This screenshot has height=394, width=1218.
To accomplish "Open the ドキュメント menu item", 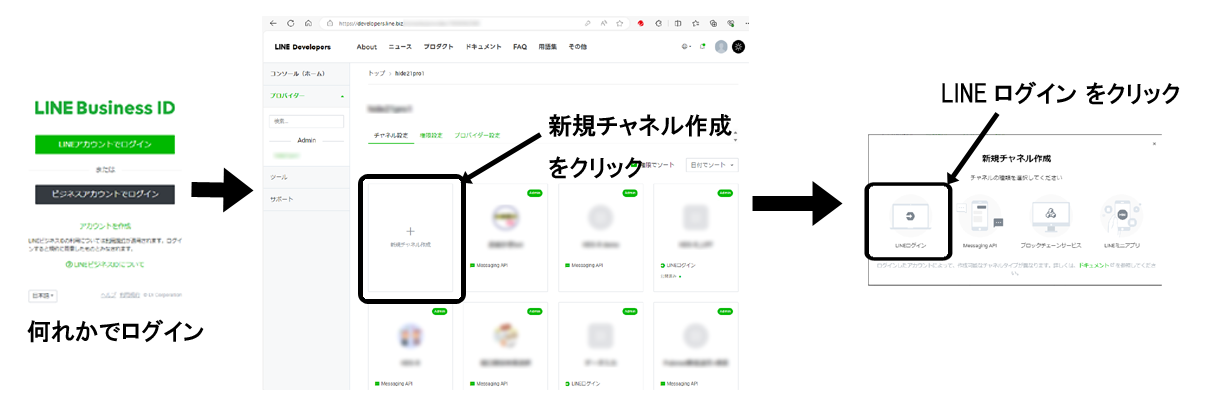I will pos(484,47).
